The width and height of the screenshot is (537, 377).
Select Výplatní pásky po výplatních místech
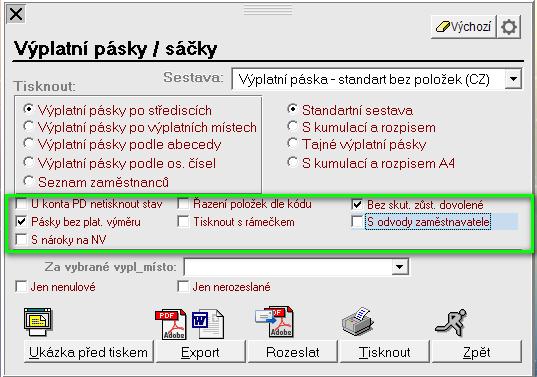click(x=140, y=127)
